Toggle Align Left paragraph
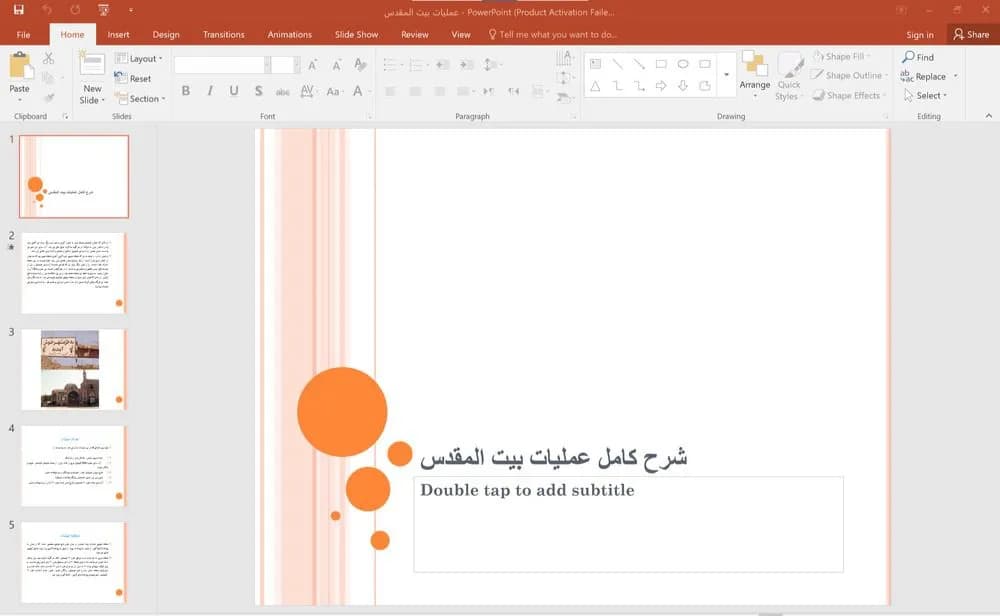 tap(390, 91)
